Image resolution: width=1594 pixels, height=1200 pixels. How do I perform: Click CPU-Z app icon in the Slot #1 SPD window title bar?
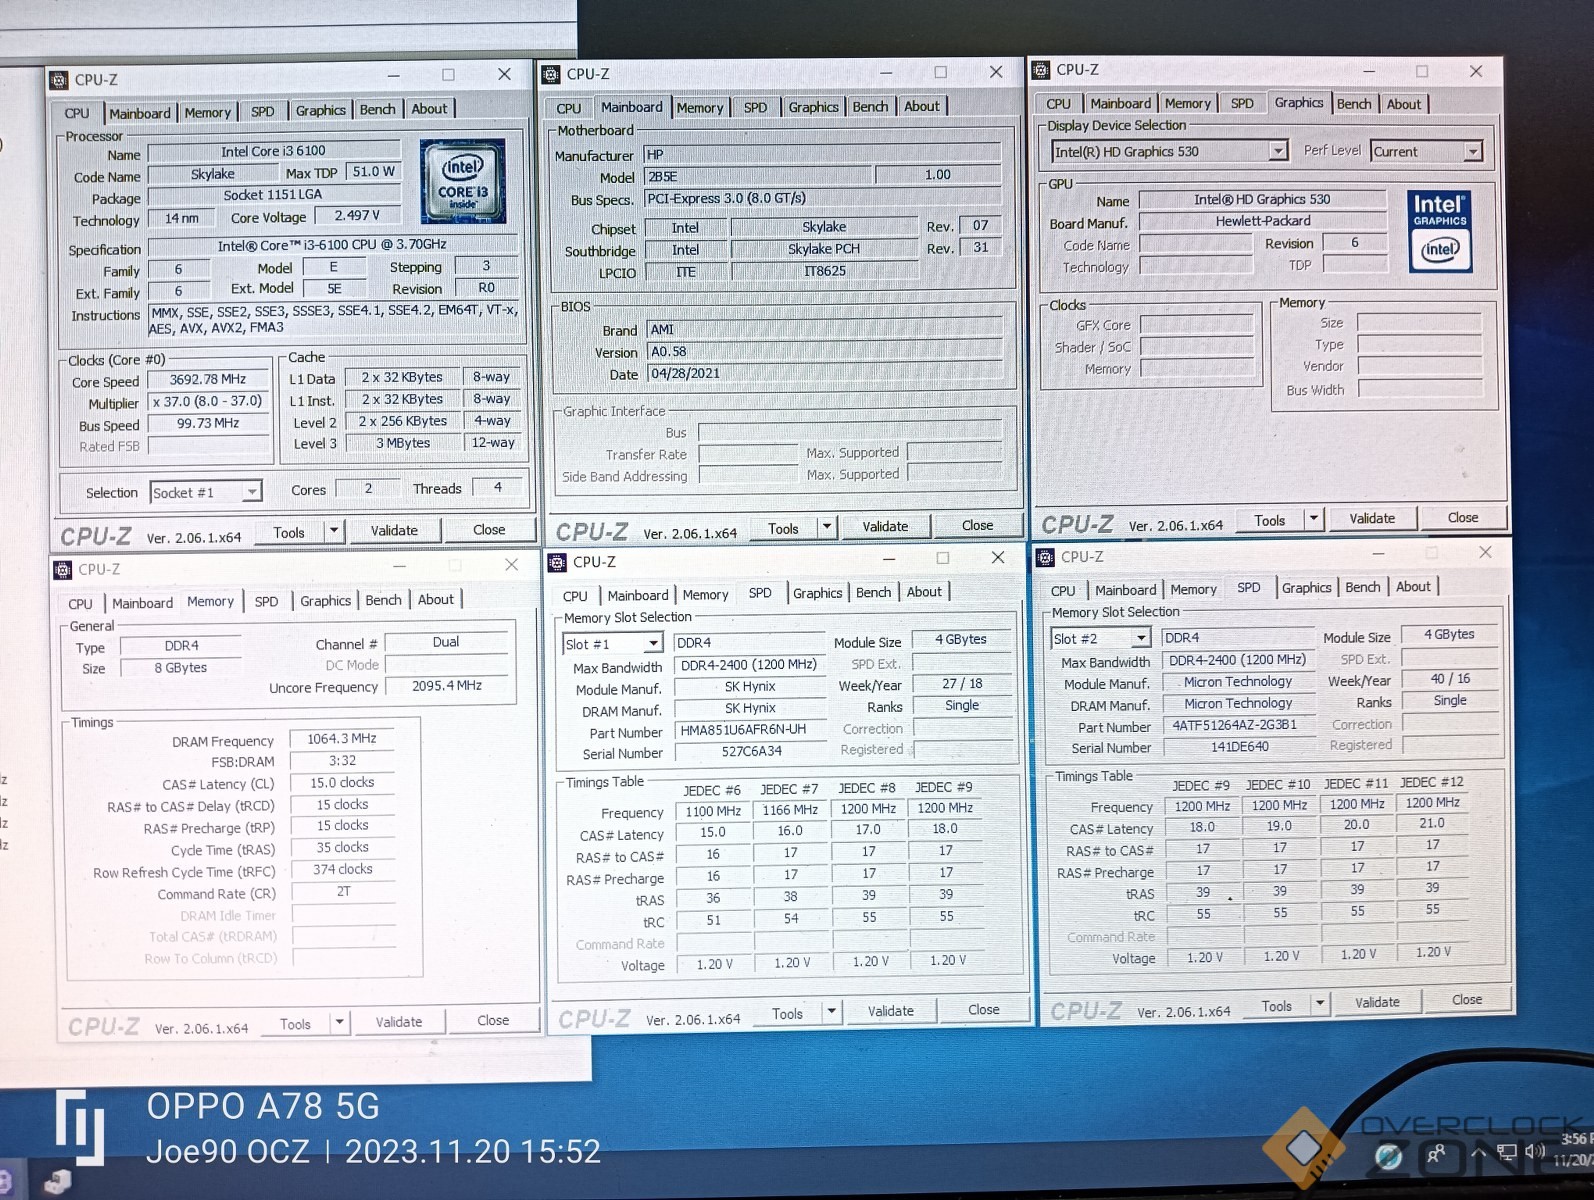point(558,562)
